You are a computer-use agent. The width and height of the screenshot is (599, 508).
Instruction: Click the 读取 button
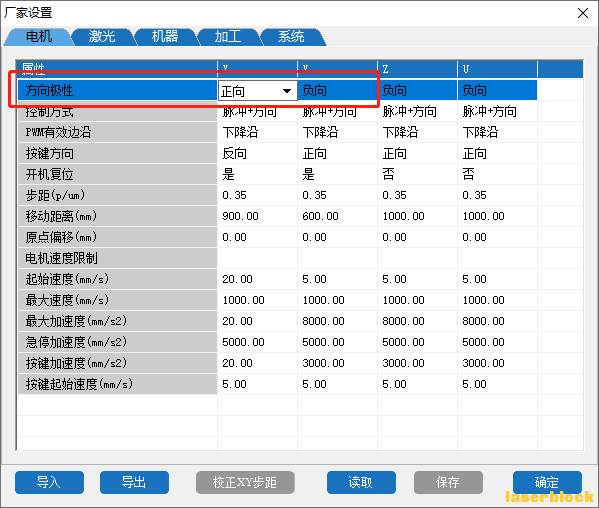point(361,482)
